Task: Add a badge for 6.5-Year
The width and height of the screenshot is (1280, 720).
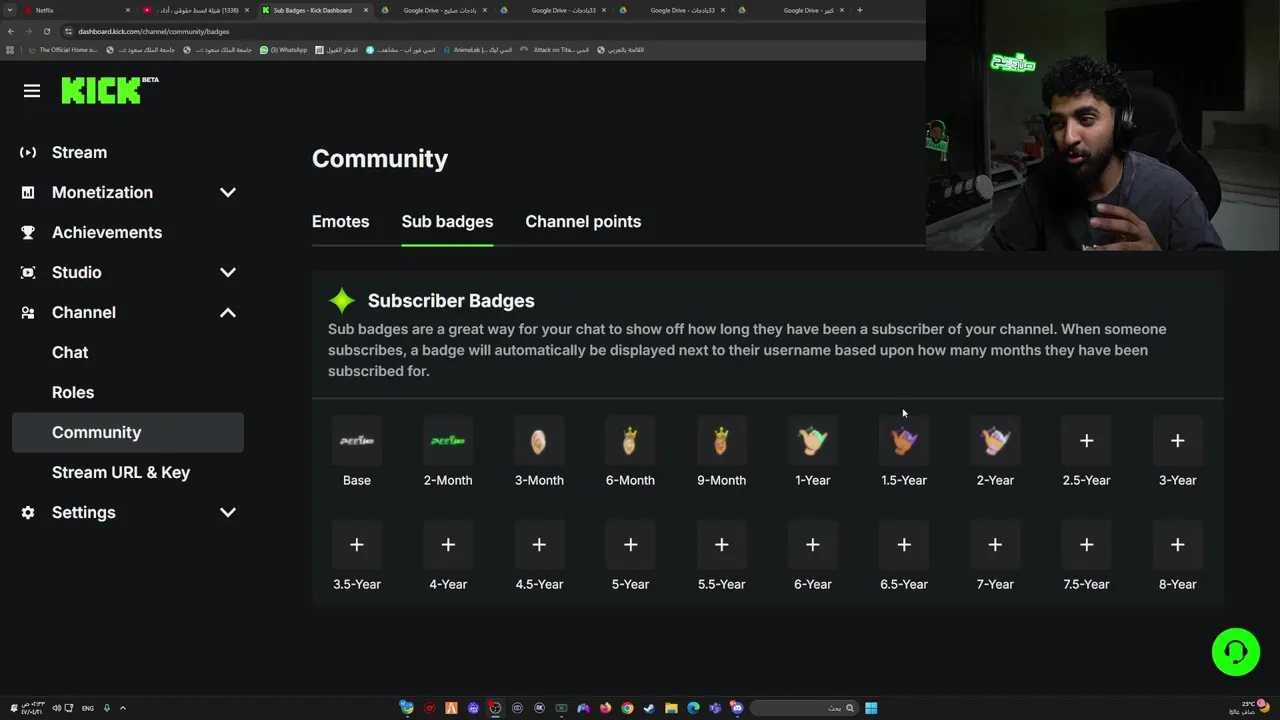Action: pos(904,544)
